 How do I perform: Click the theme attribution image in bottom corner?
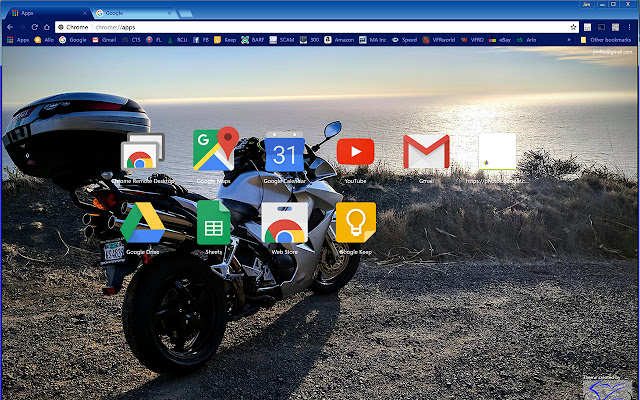[608, 388]
